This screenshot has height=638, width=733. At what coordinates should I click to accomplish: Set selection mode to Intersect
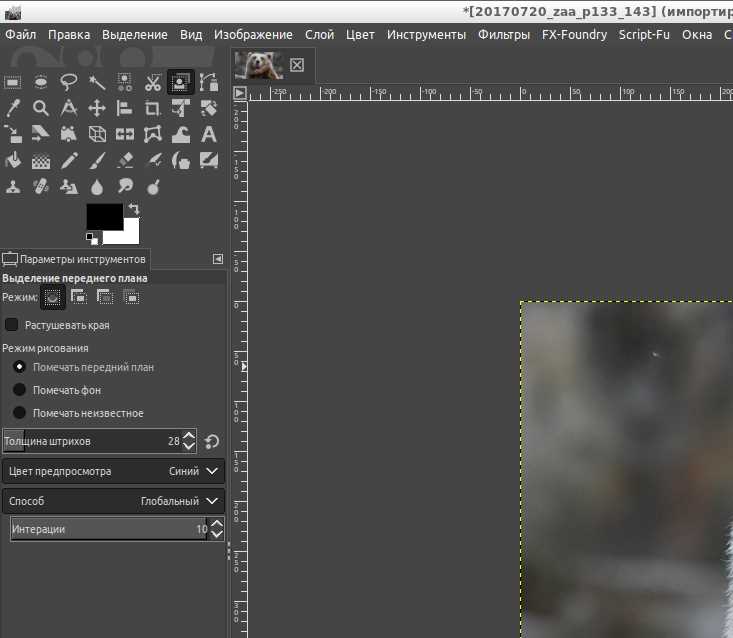click(x=131, y=297)
